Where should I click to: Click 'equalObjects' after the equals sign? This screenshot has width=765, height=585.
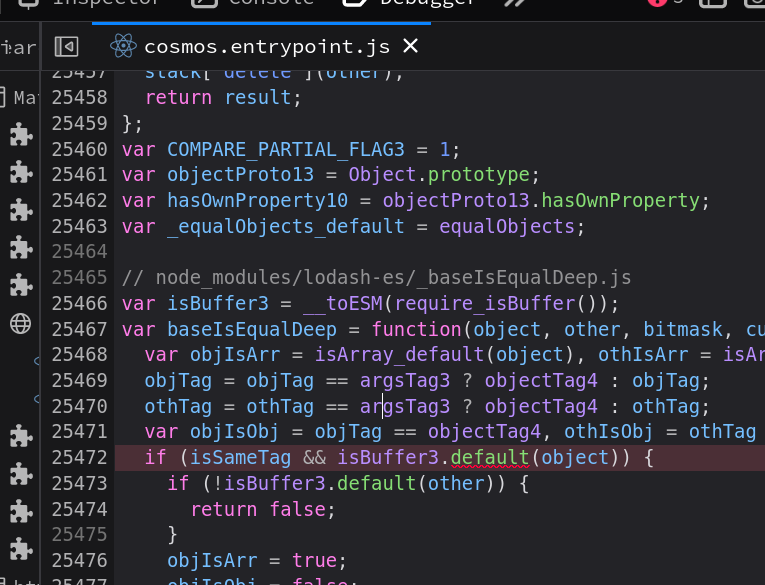click(x=507, y=226)
